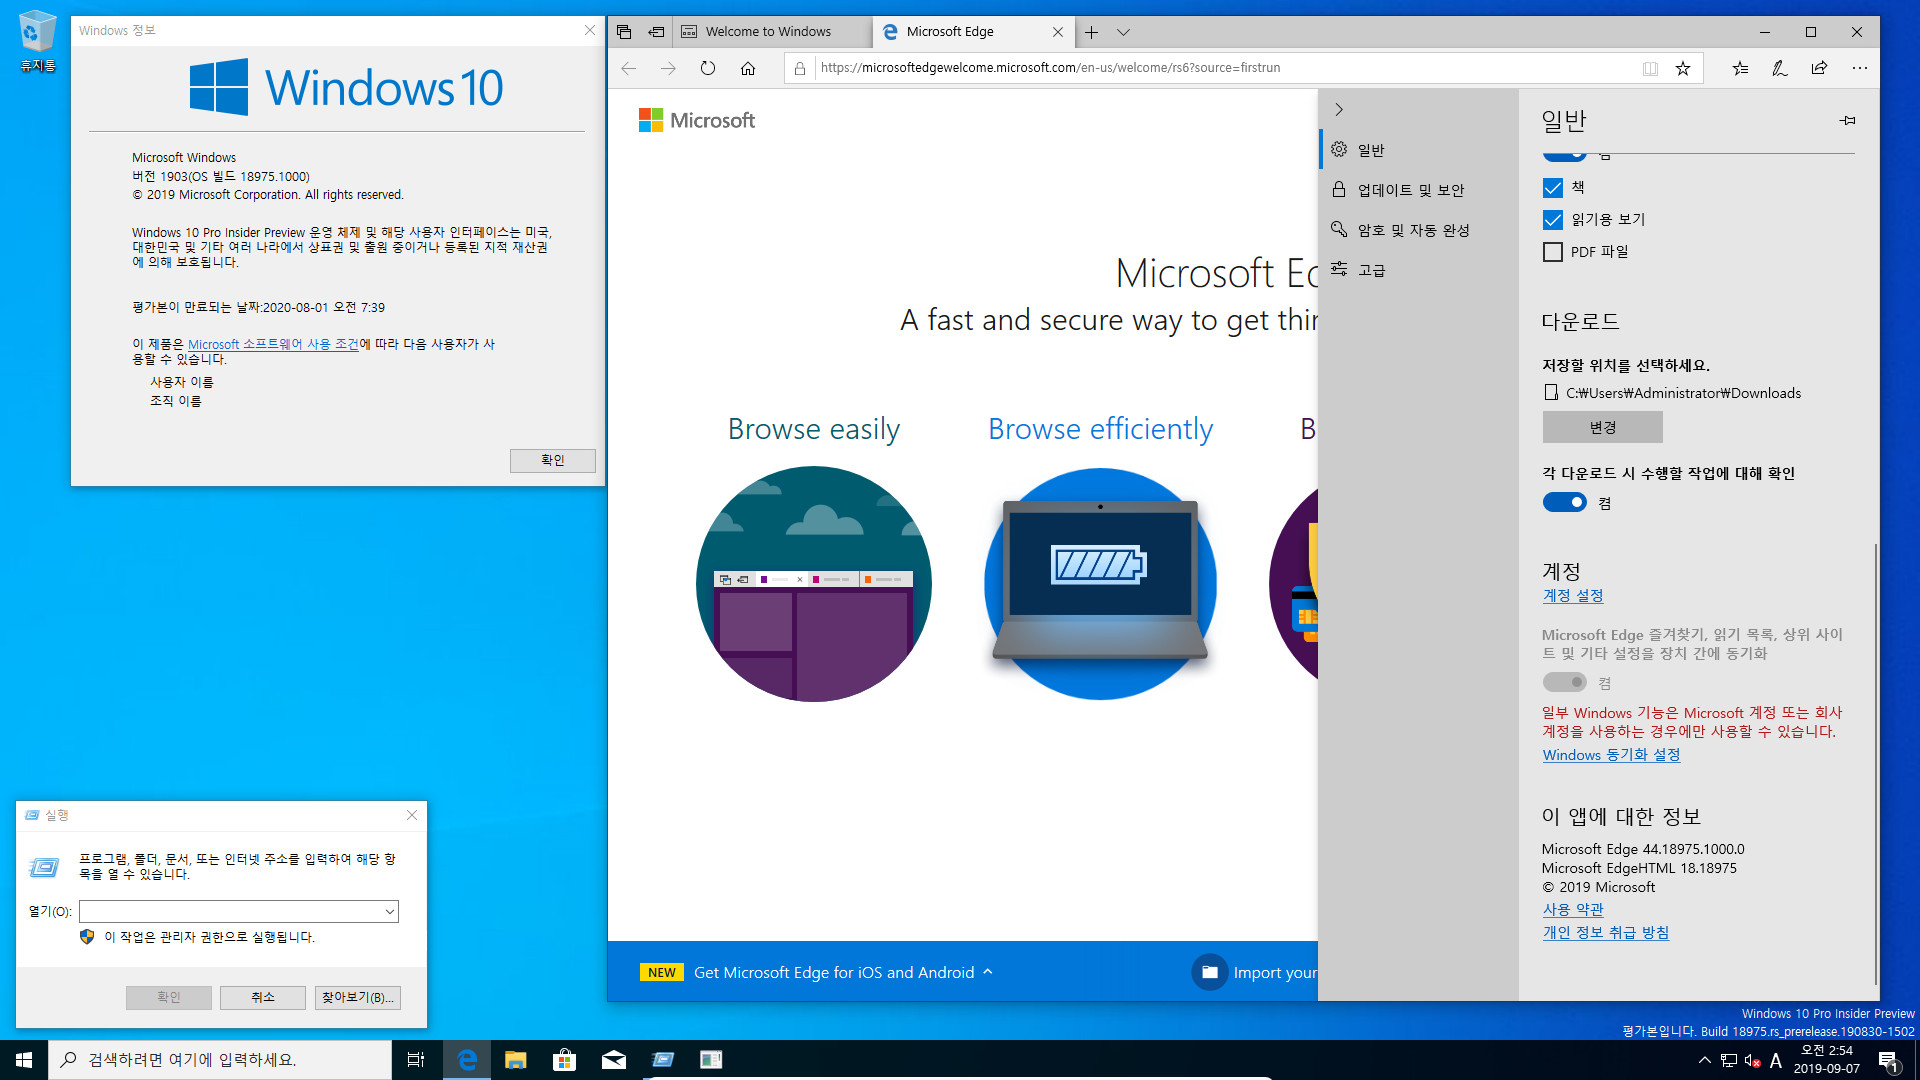Click the Favorites star icon in Edge
1920x1080 pixels.
tap(1684, 67)
